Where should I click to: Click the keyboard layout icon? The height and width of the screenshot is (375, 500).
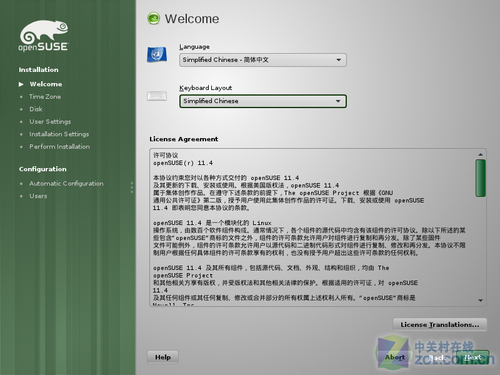pyautogui.click(x=157, y=96)
